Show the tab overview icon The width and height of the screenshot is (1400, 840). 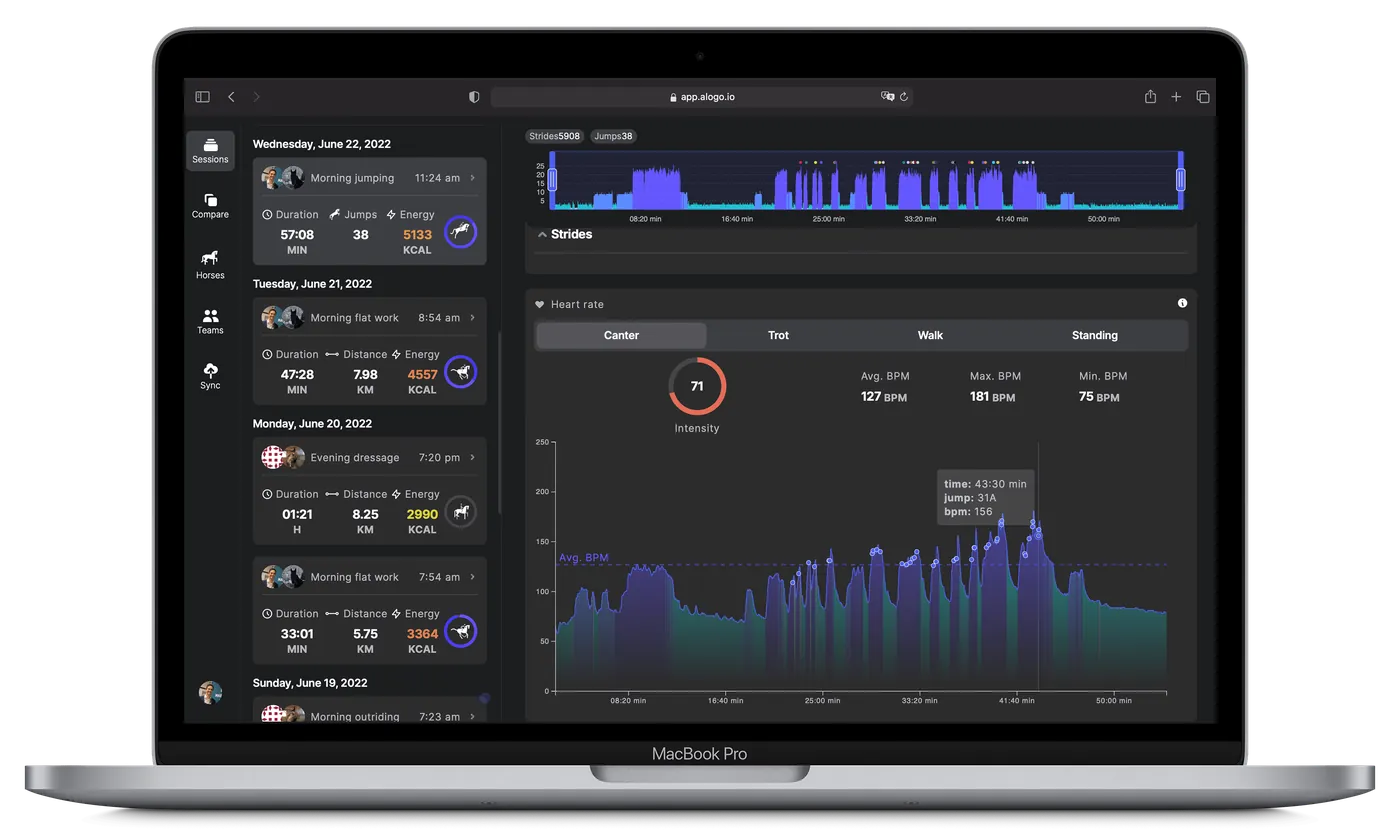1203,97
